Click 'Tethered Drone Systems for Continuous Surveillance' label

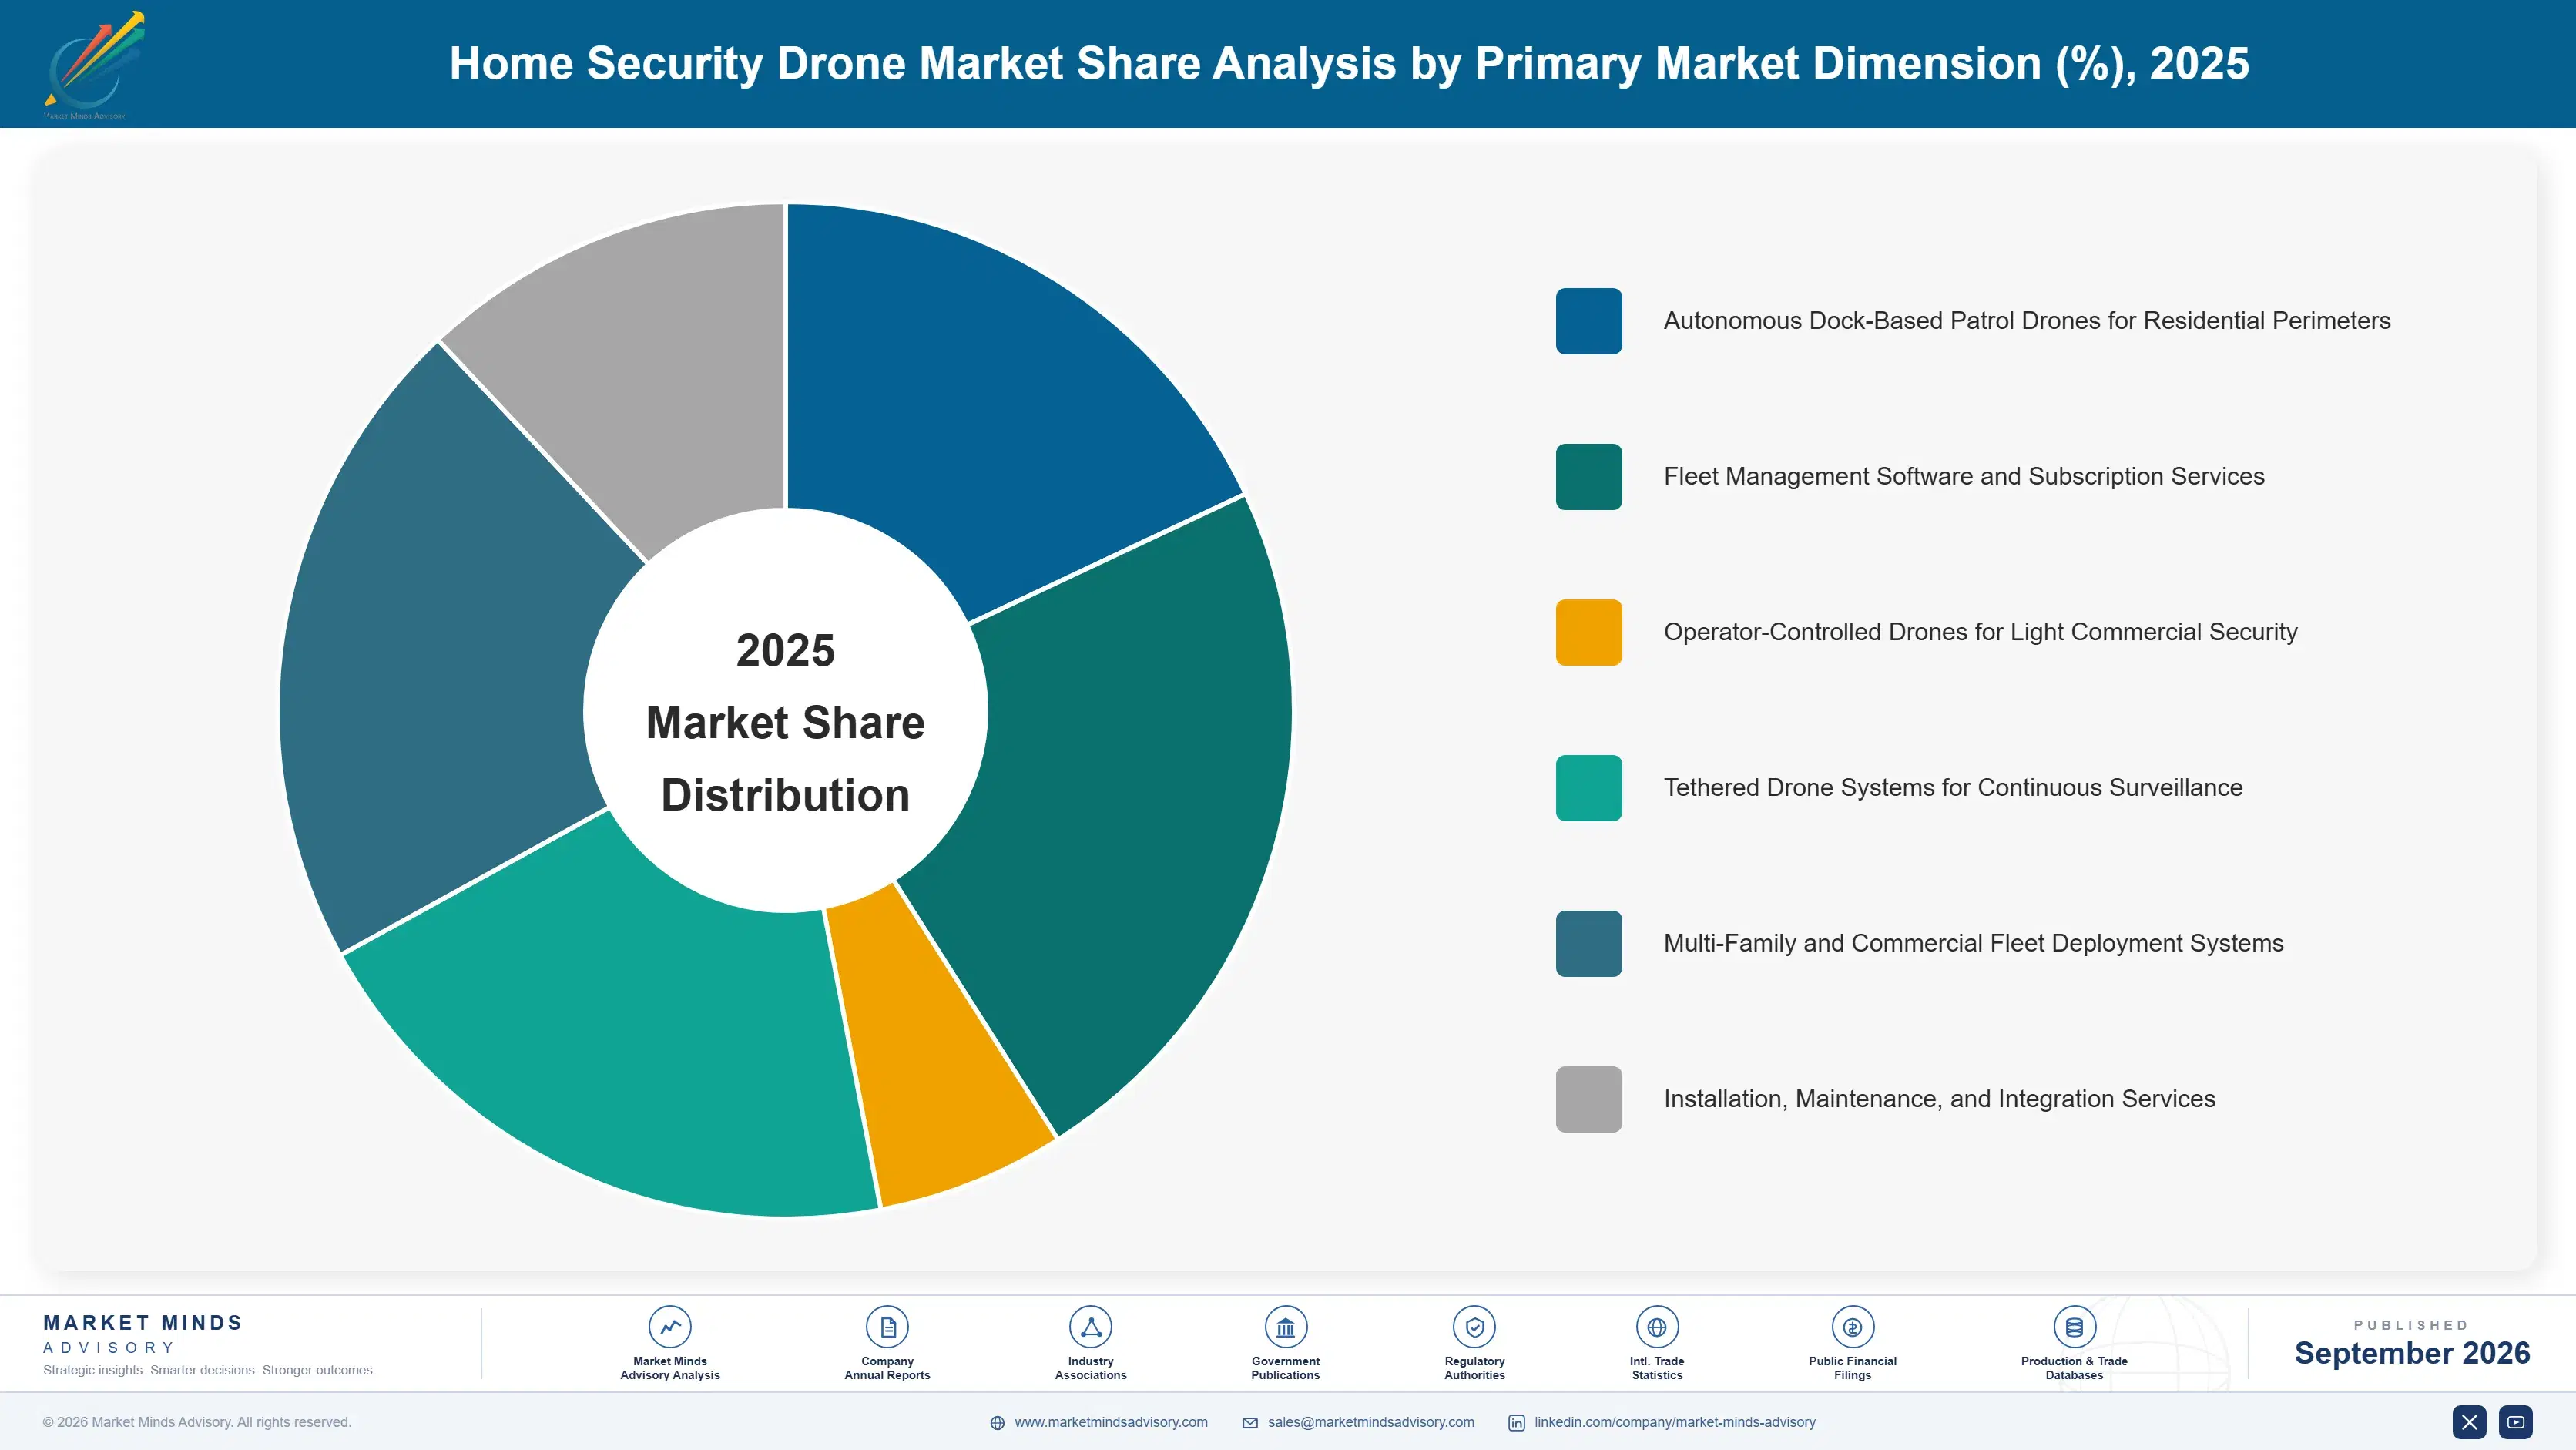pos(1952,788)
